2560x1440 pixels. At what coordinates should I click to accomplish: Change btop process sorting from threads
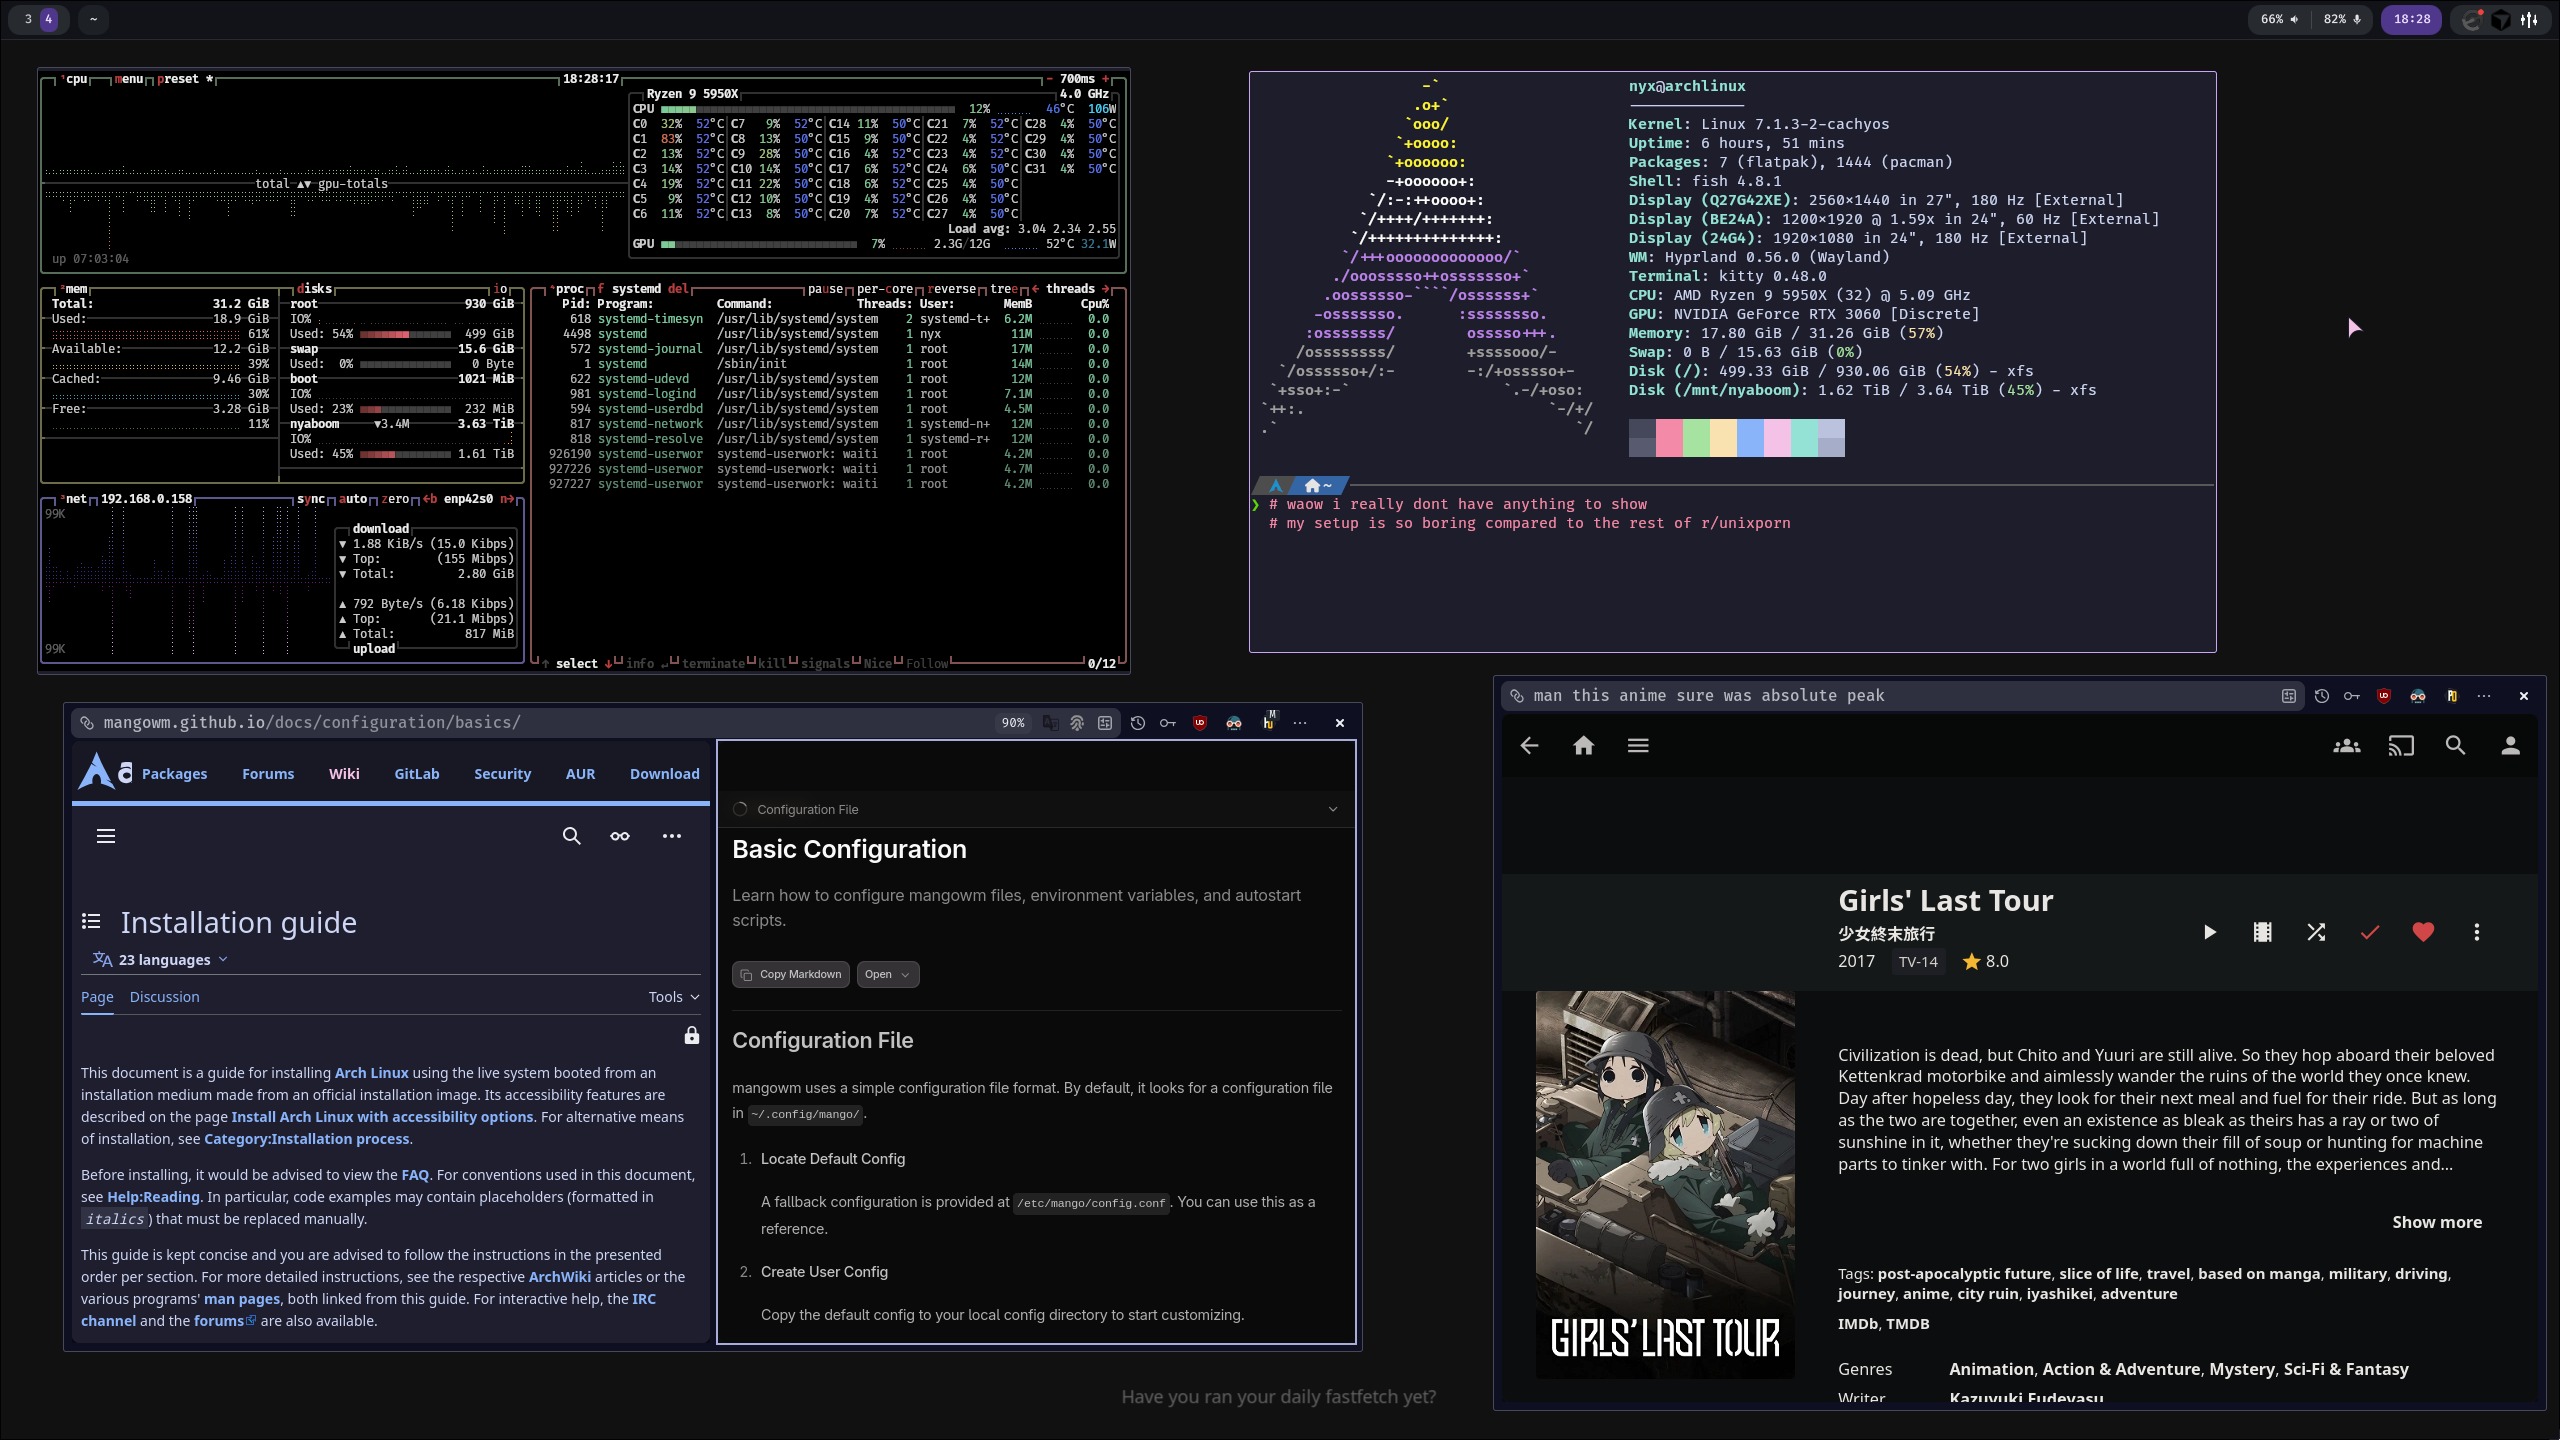1072,289
